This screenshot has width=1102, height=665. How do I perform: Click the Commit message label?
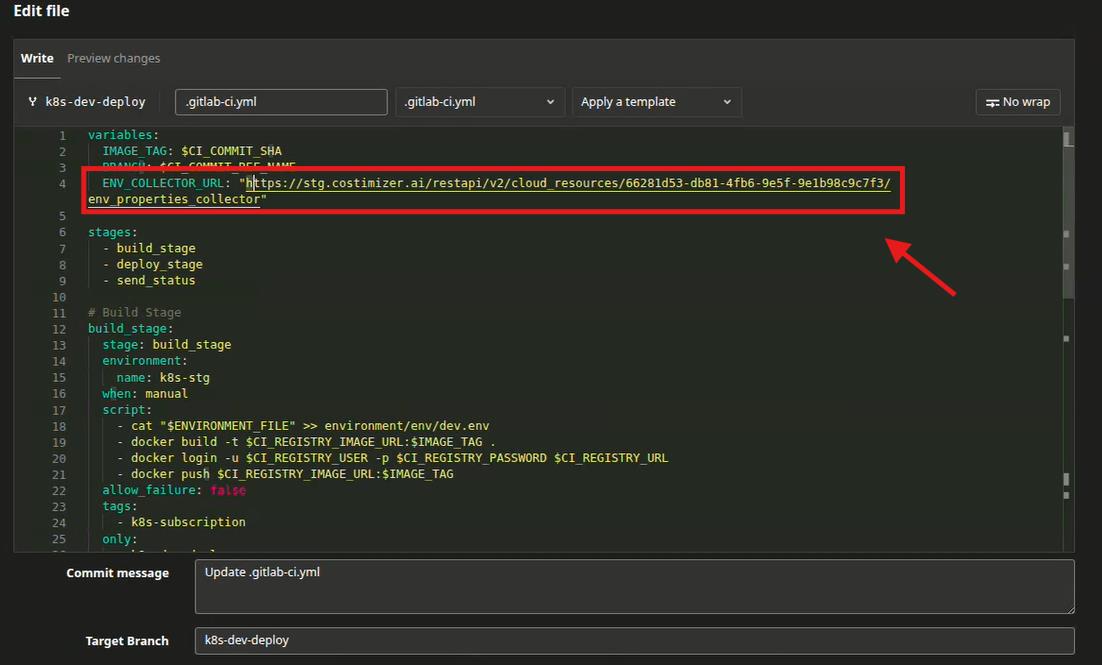pyautogui.click(x=117, y=573)
